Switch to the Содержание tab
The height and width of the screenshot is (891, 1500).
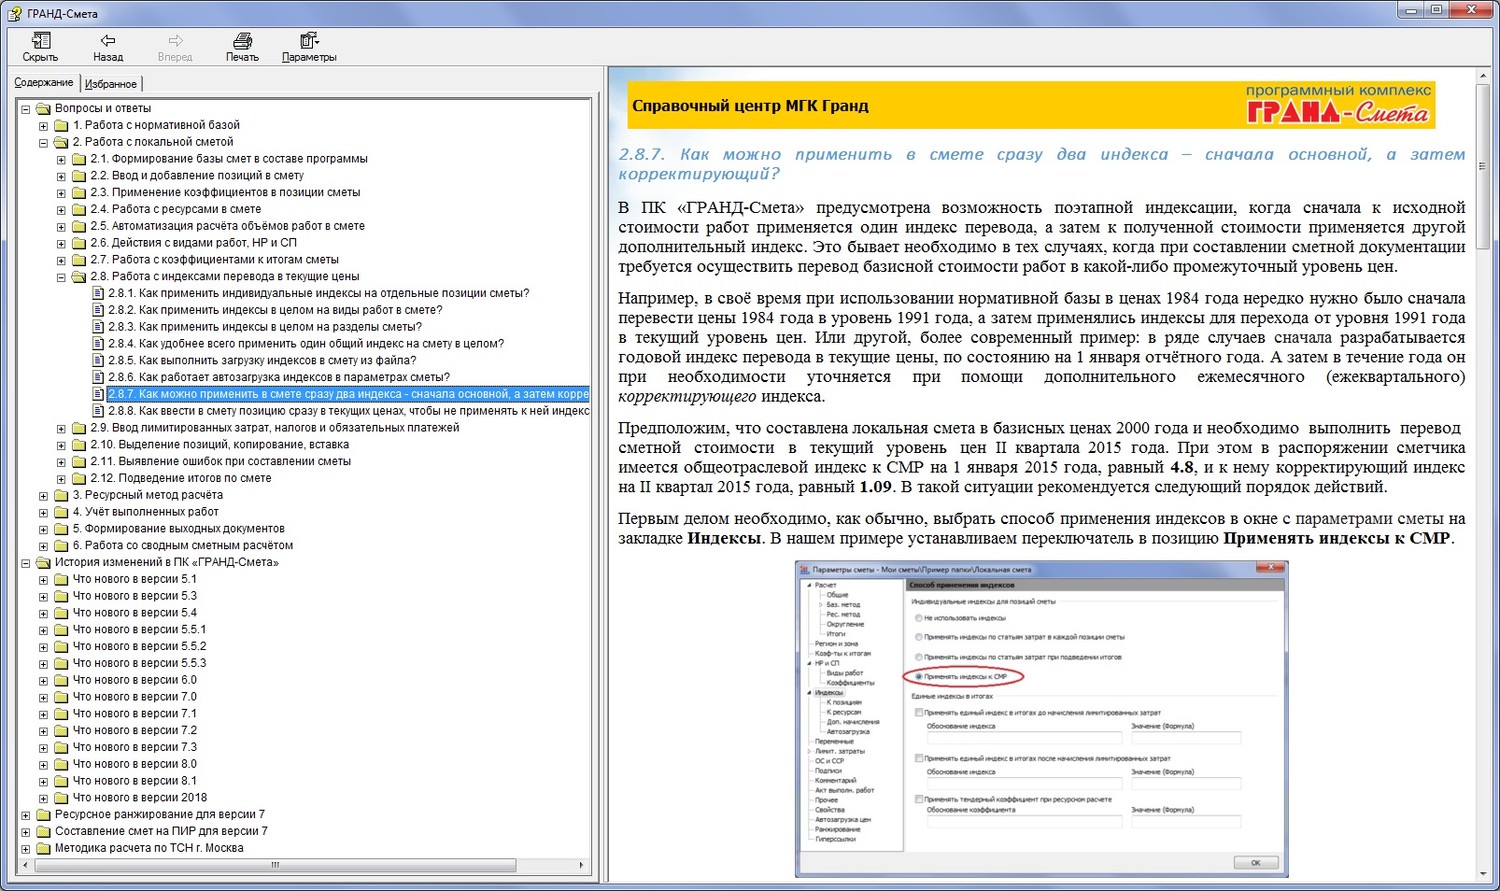coord(44,83)
